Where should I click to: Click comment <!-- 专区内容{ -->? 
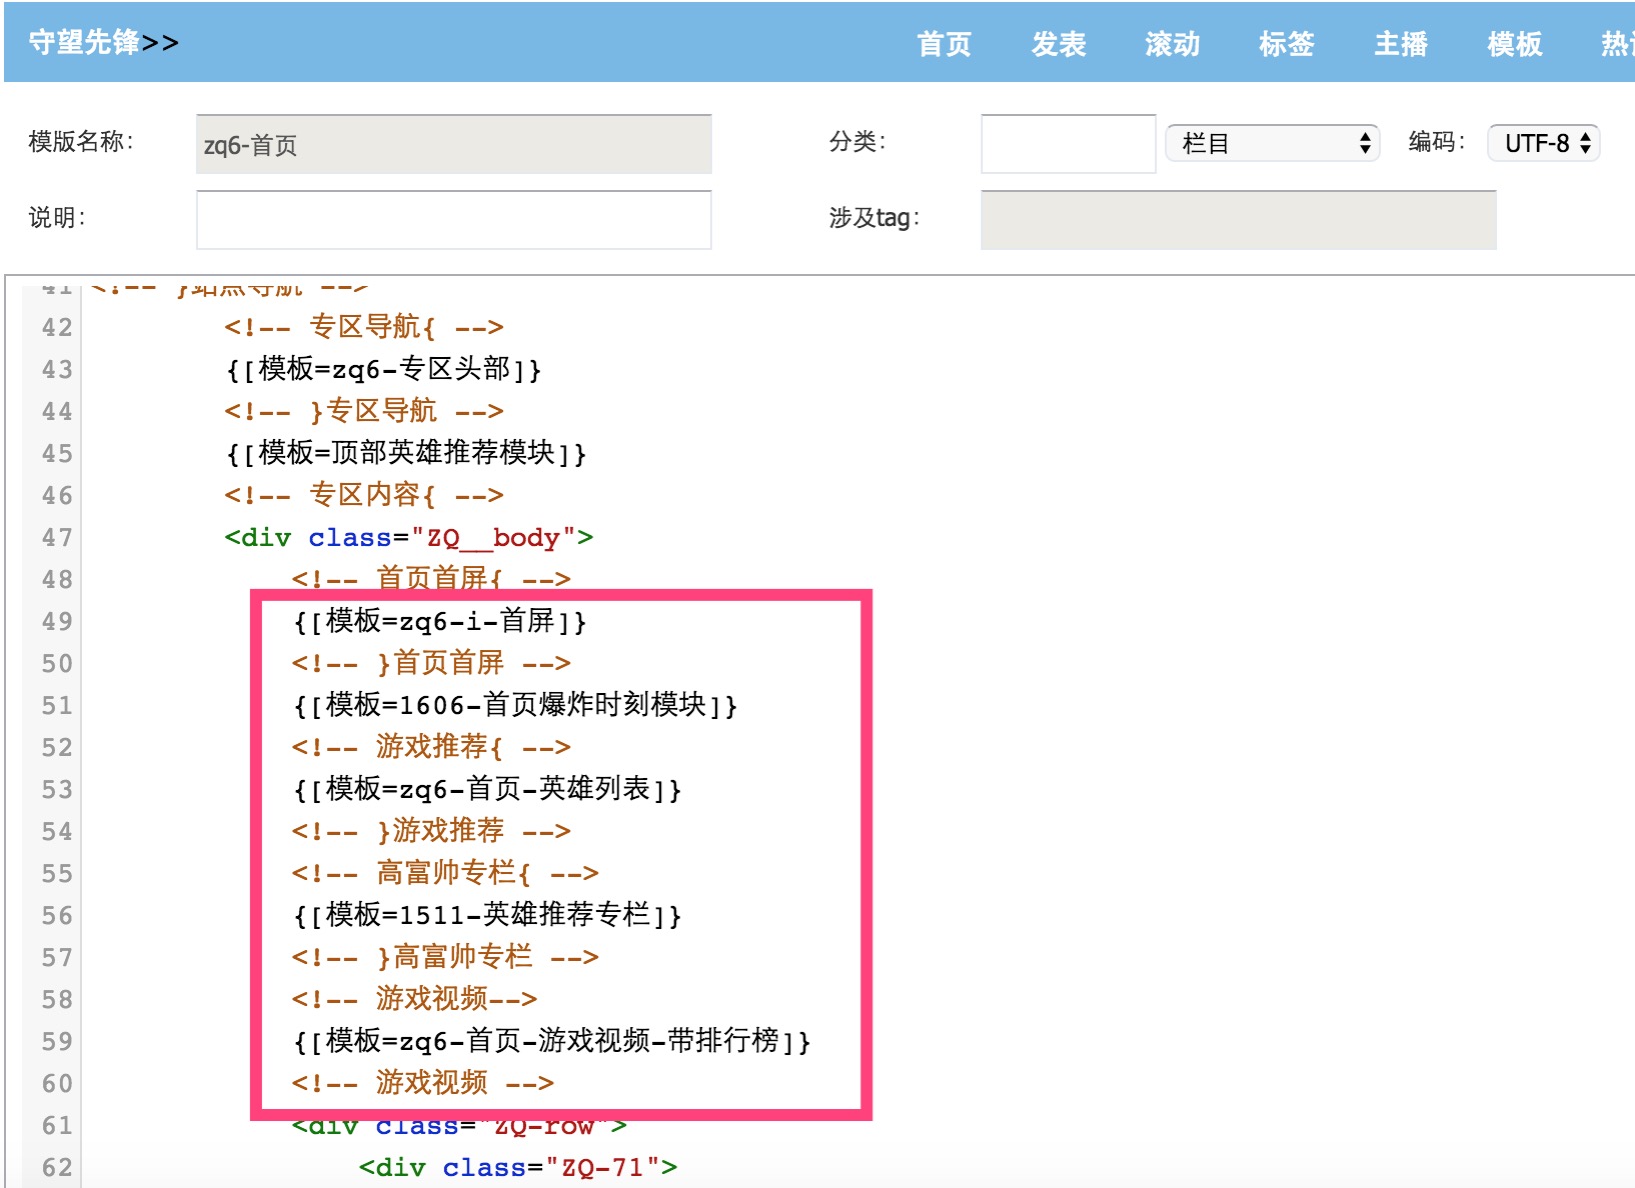coord(364,496)
